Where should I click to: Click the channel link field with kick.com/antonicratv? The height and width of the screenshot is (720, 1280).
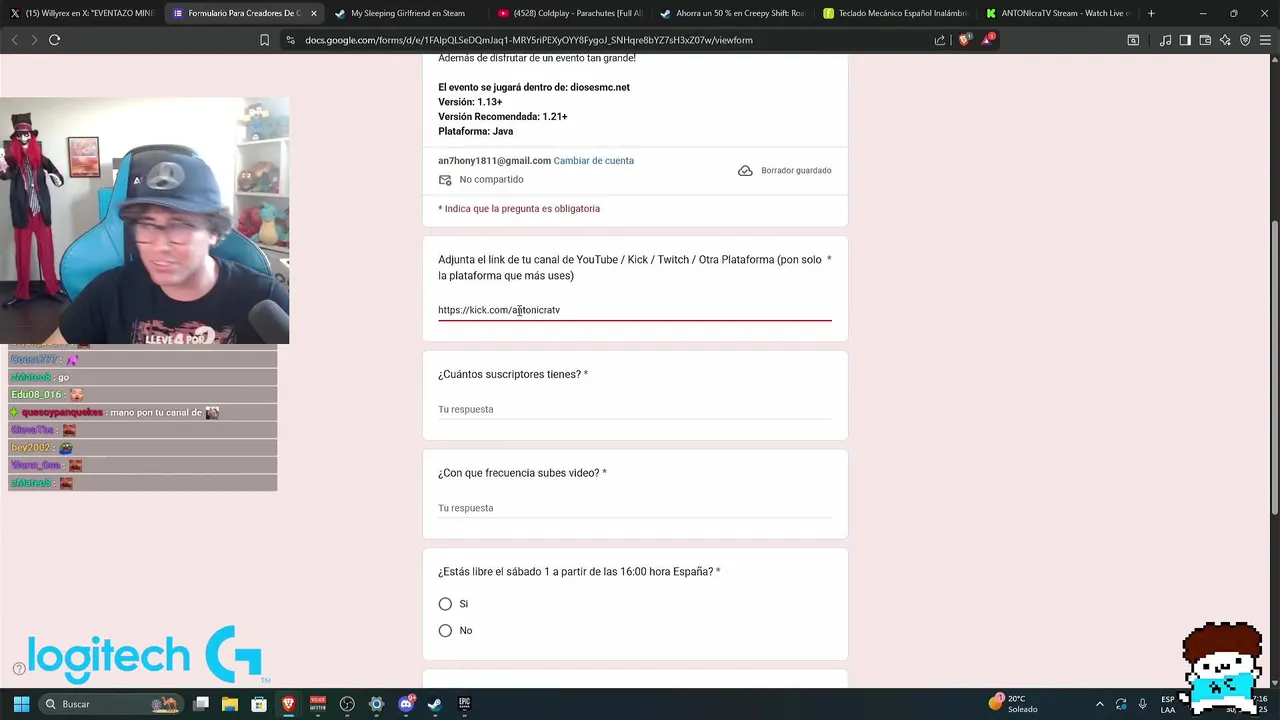click(634, 310)
